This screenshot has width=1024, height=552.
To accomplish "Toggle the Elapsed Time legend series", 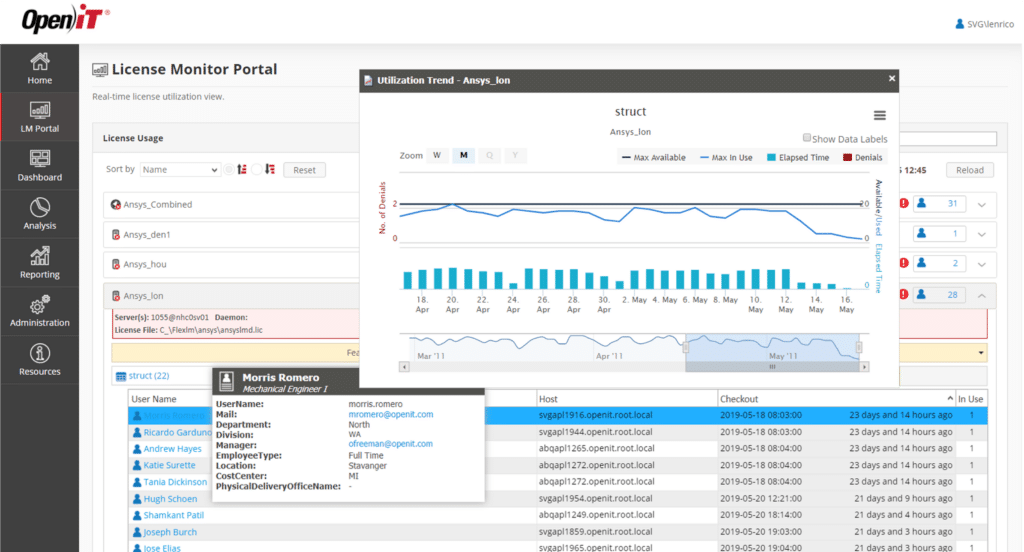I will pos(797,158).
